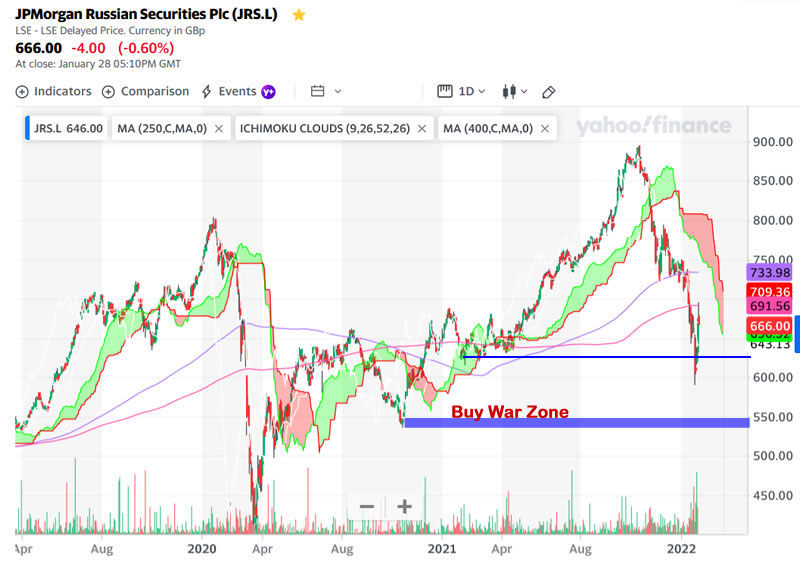Expand the date range dropdown chevron

tap(338, 92)
